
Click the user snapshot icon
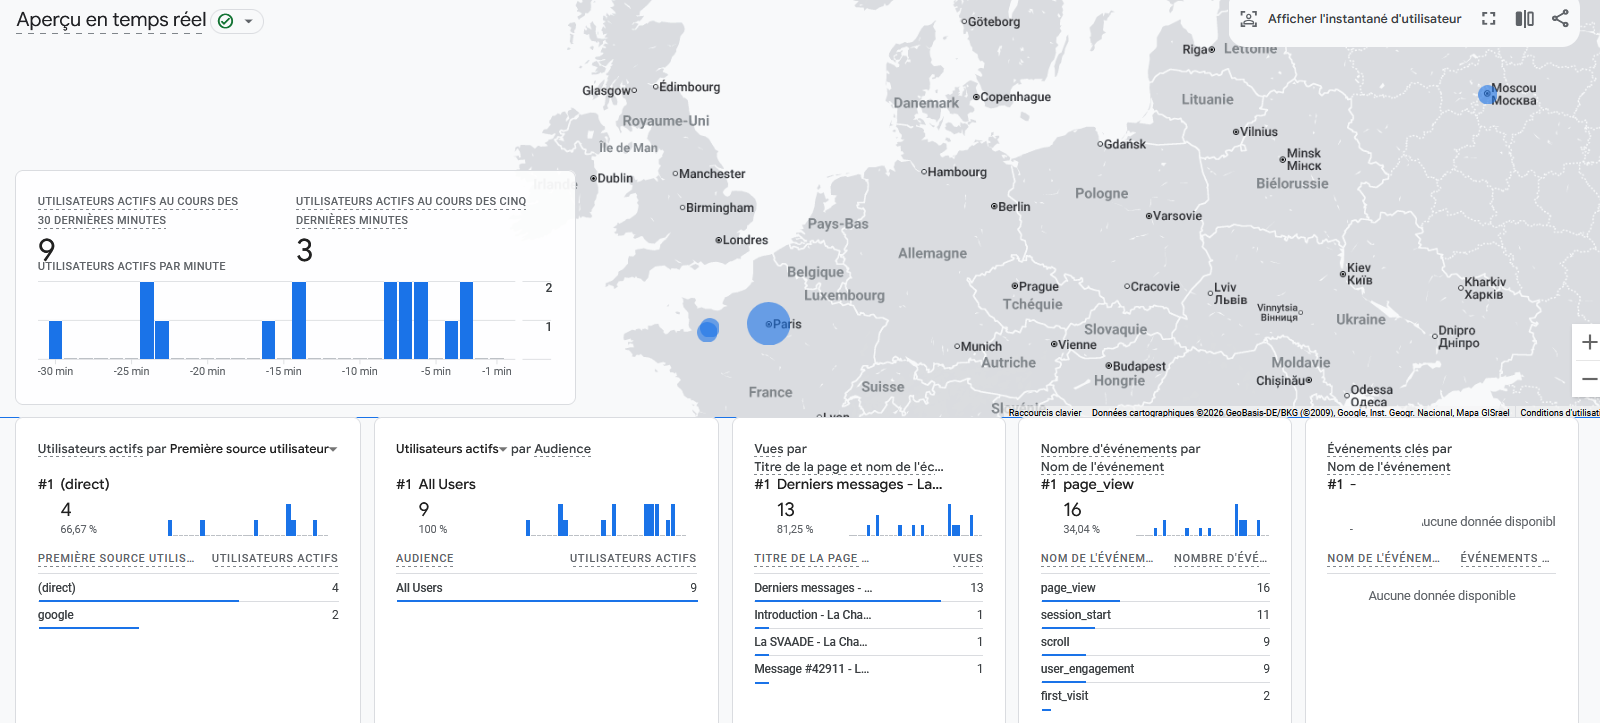tap(1248, 19)
